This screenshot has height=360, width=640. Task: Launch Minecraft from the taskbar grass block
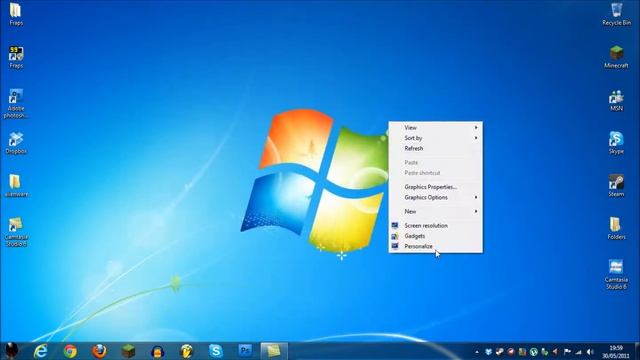(x=128, y=351)
